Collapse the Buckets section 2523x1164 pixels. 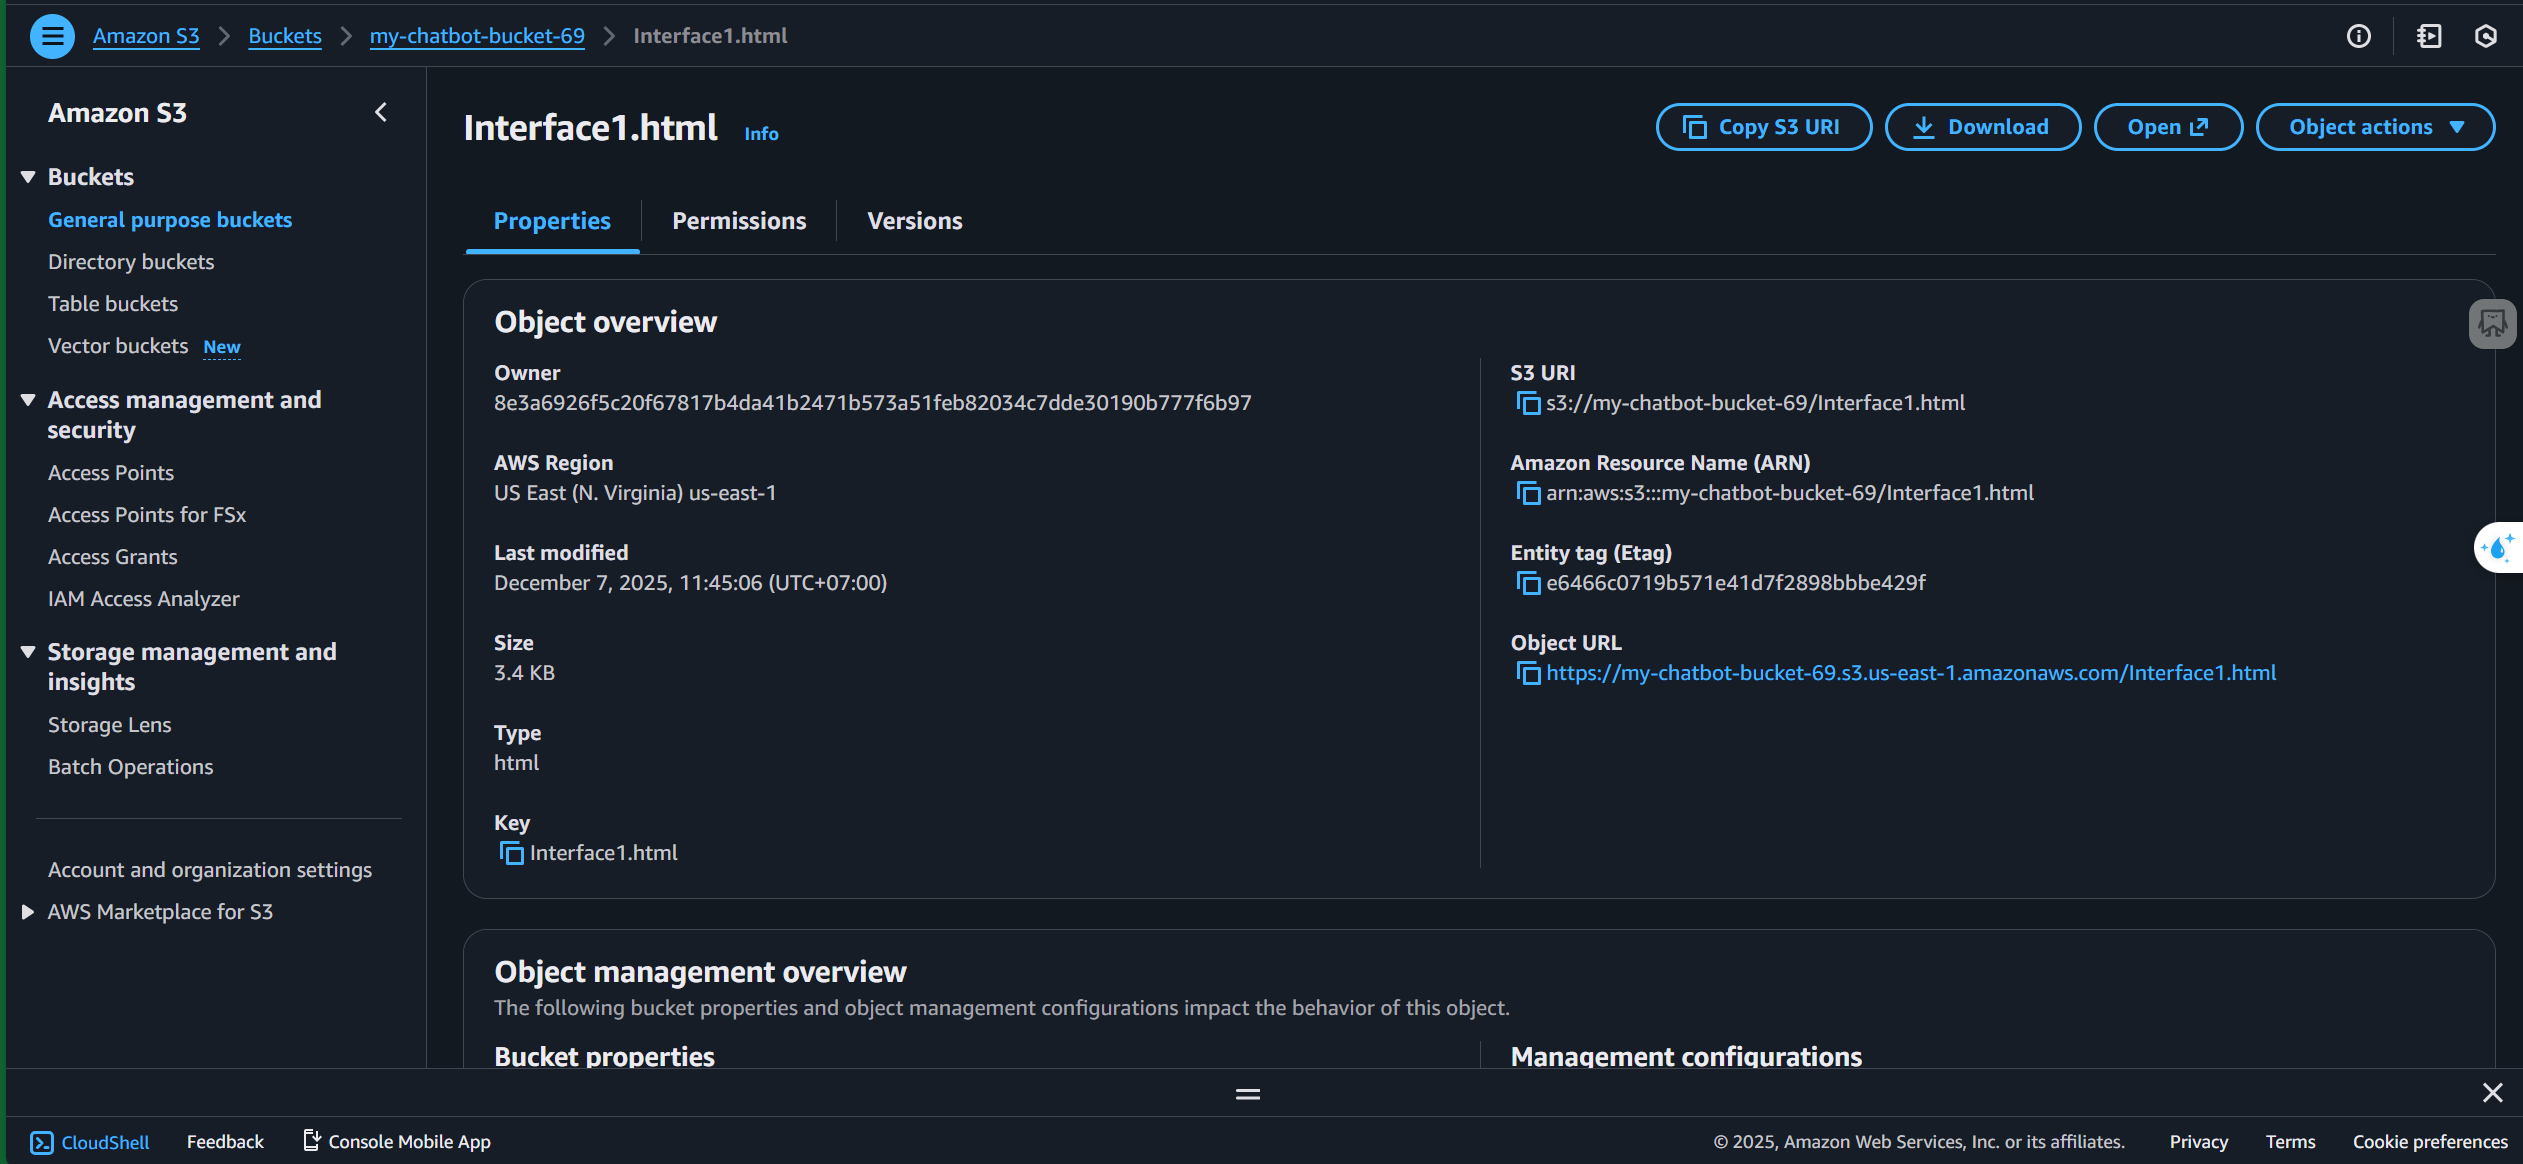(28, 177)
